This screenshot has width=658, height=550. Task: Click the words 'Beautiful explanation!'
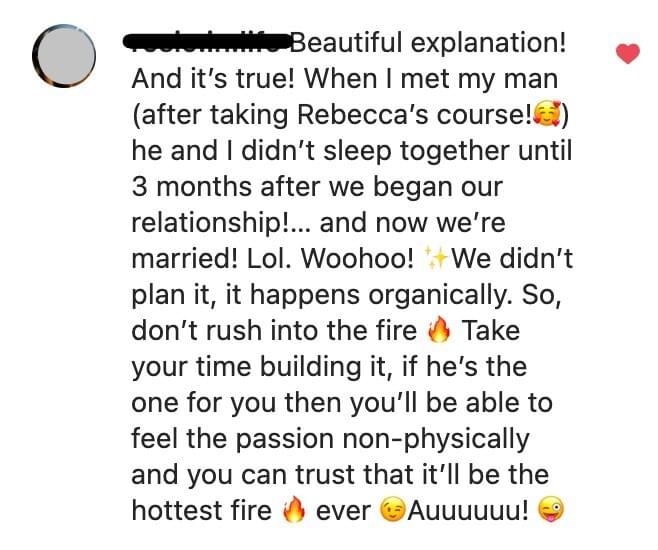coord(428,43)
